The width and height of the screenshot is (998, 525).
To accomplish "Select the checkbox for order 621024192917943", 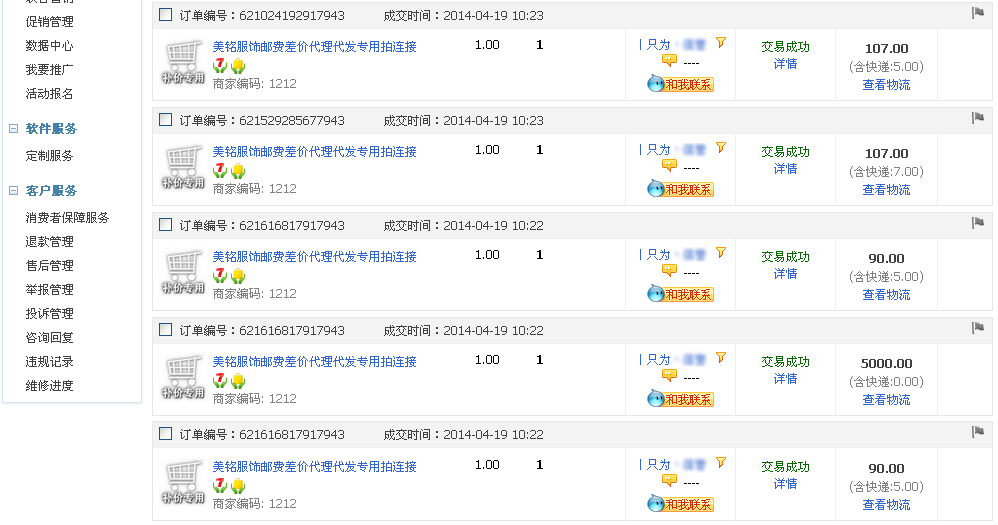I will [166, 15].
